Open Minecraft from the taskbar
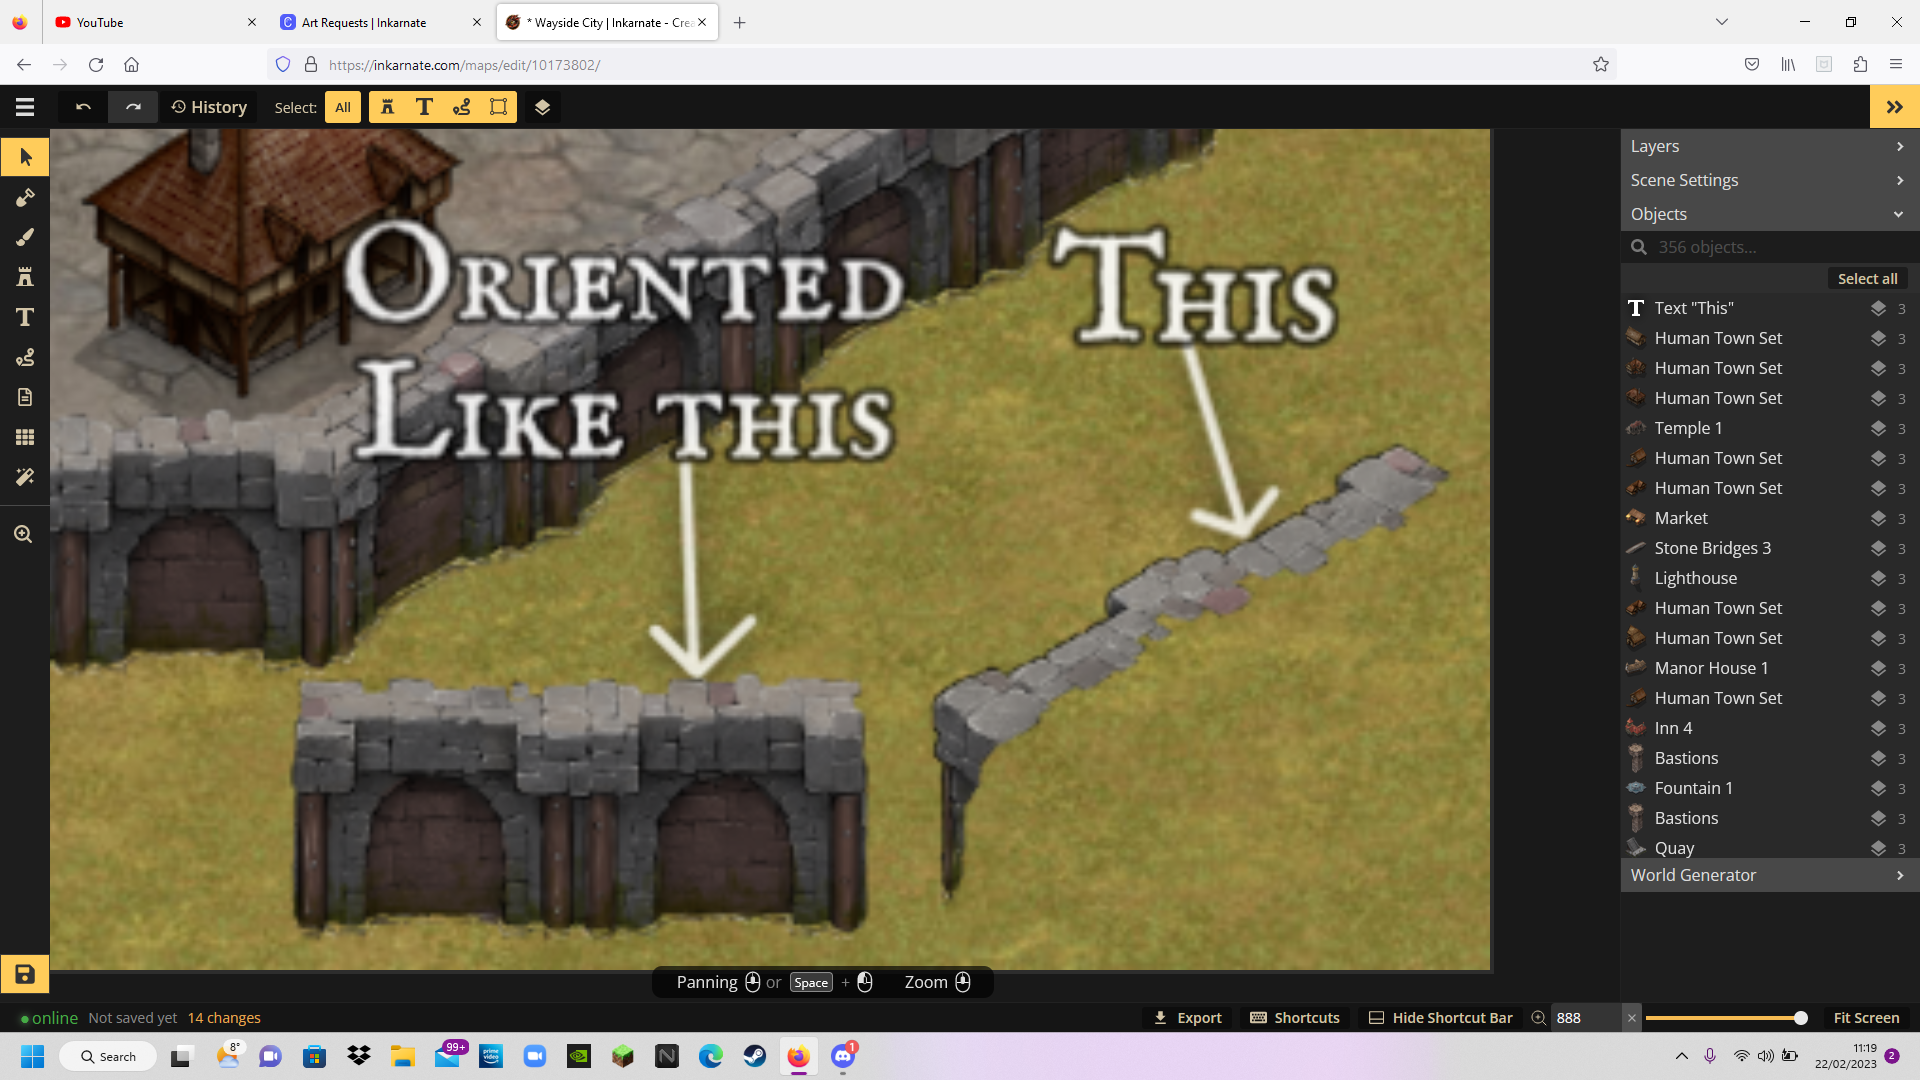This screenshot has height=1080, width=1920. click(623, 1056)
